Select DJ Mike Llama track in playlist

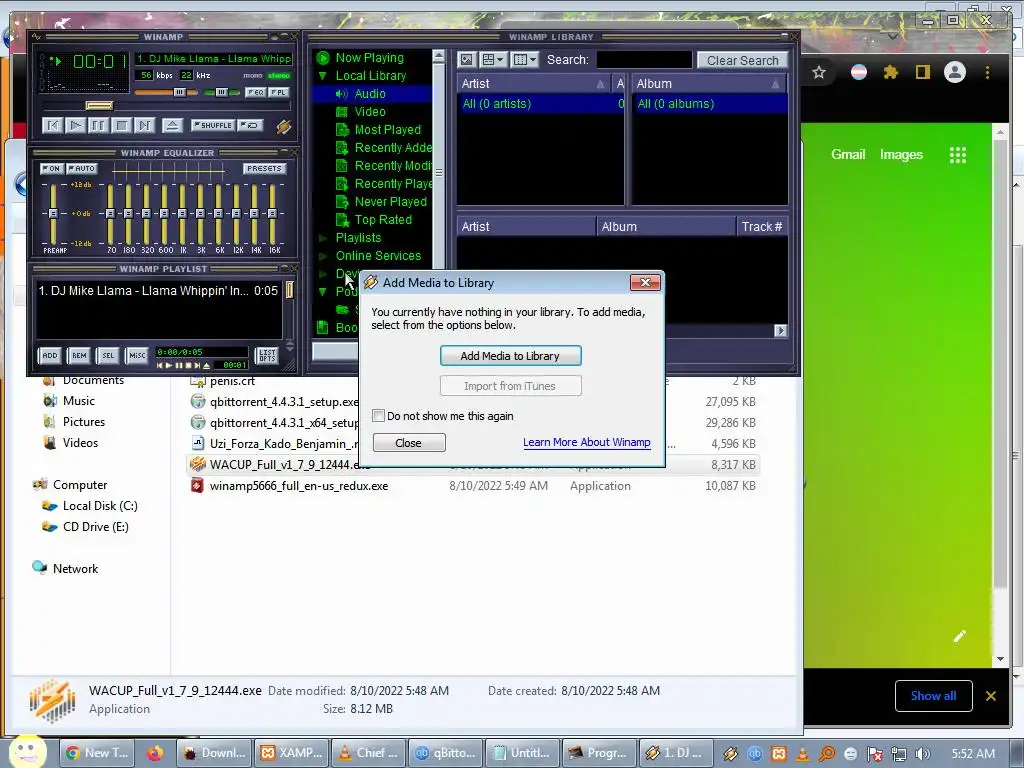pos(158,291)
